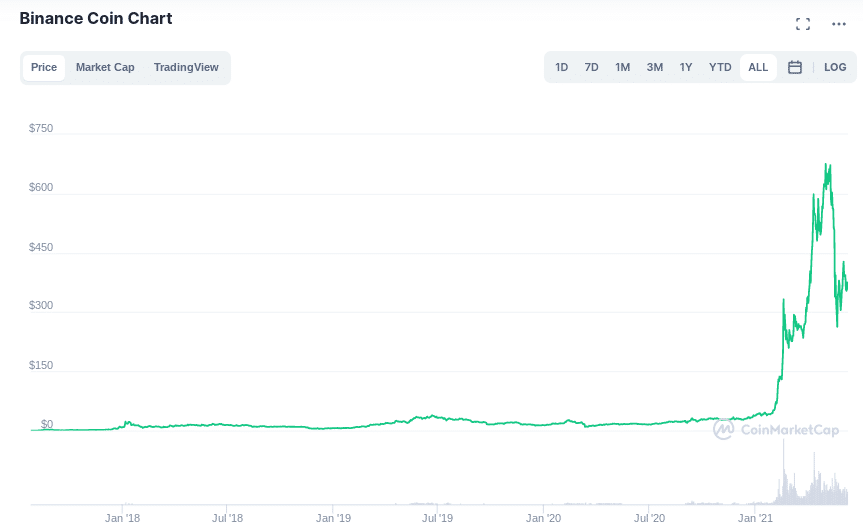863x531 pixels.
Task: Click the Jul '19 date label
Action: tap(438, 518)
